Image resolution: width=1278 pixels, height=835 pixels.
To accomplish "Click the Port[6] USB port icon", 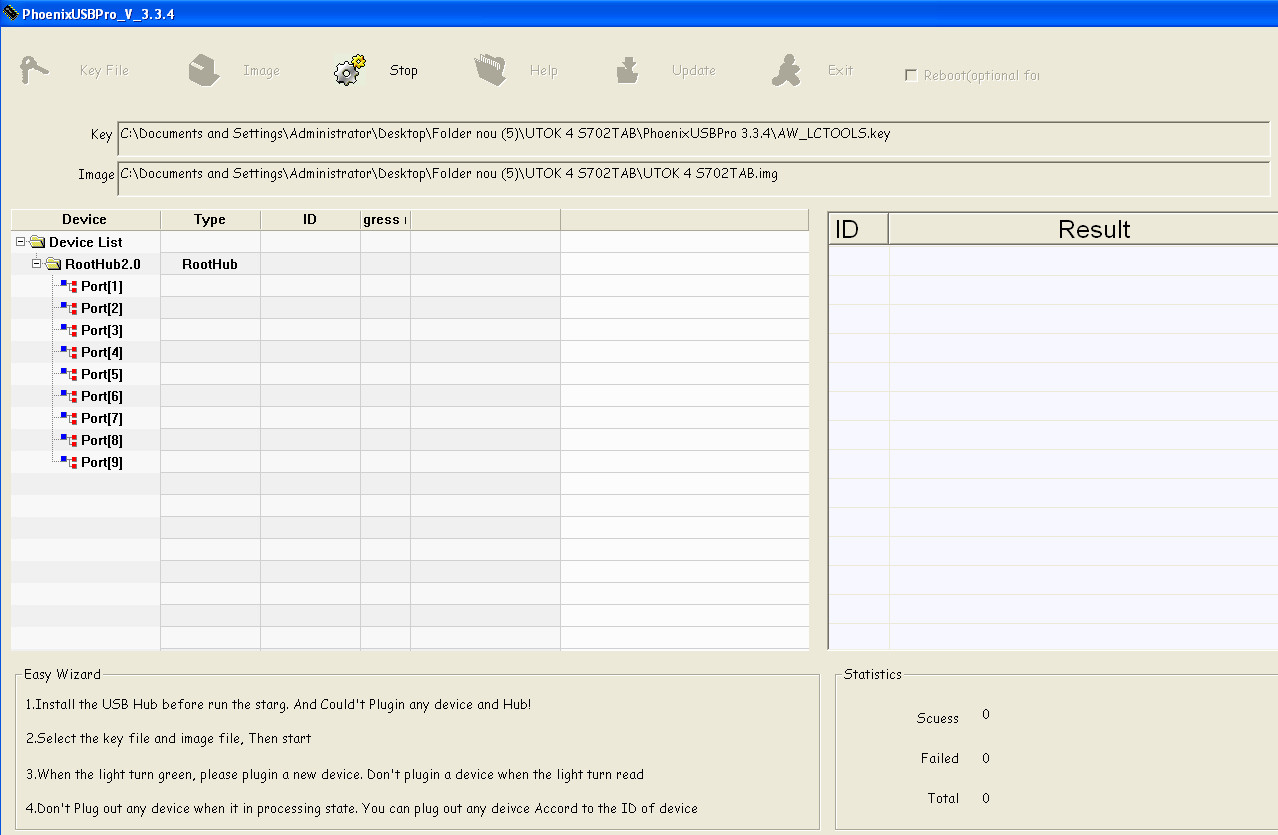I will tap(69, 396).
